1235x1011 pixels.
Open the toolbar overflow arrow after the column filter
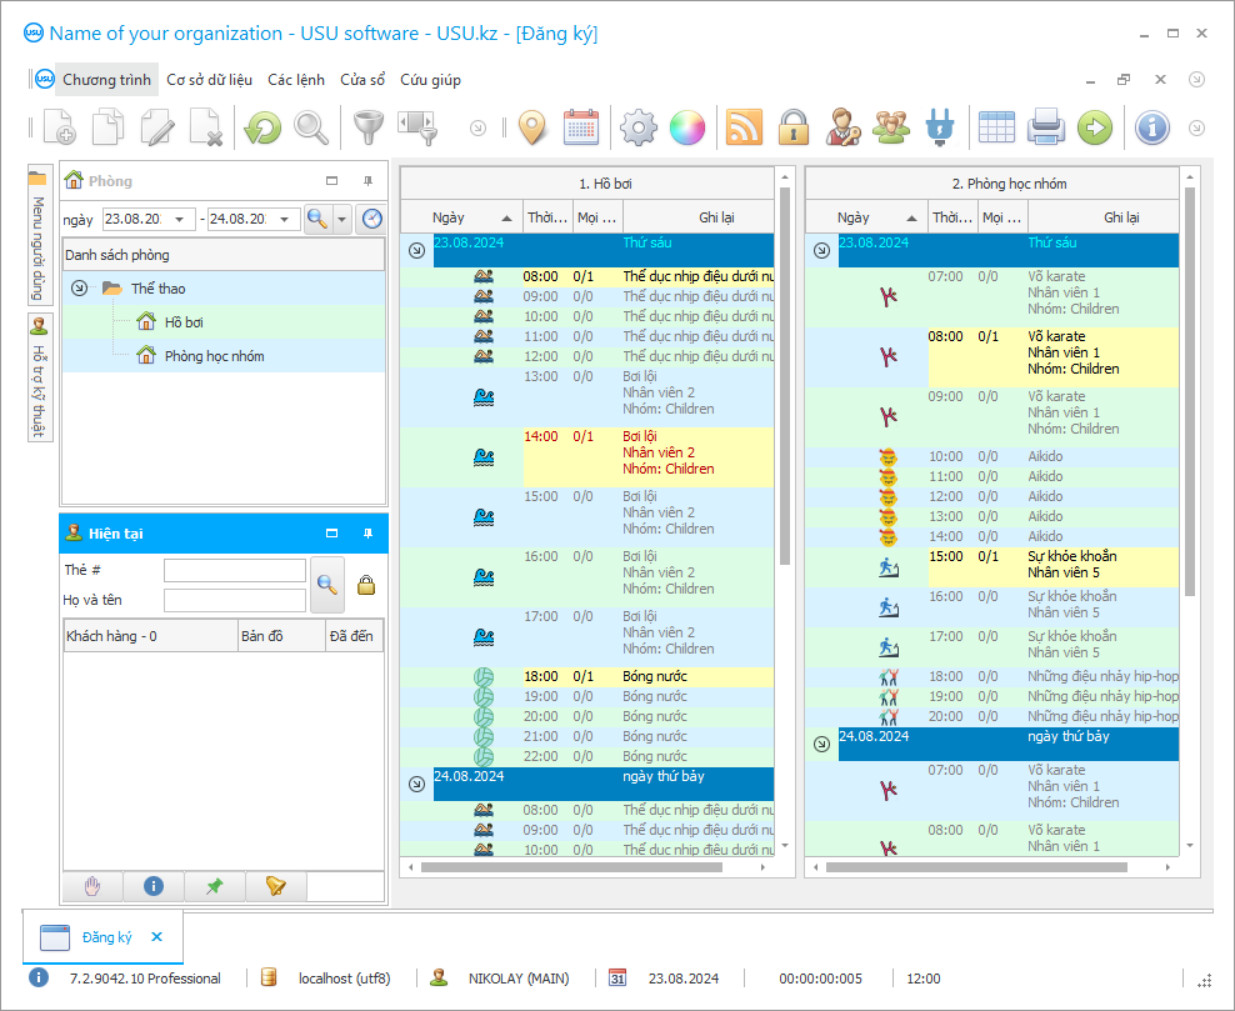478,128
